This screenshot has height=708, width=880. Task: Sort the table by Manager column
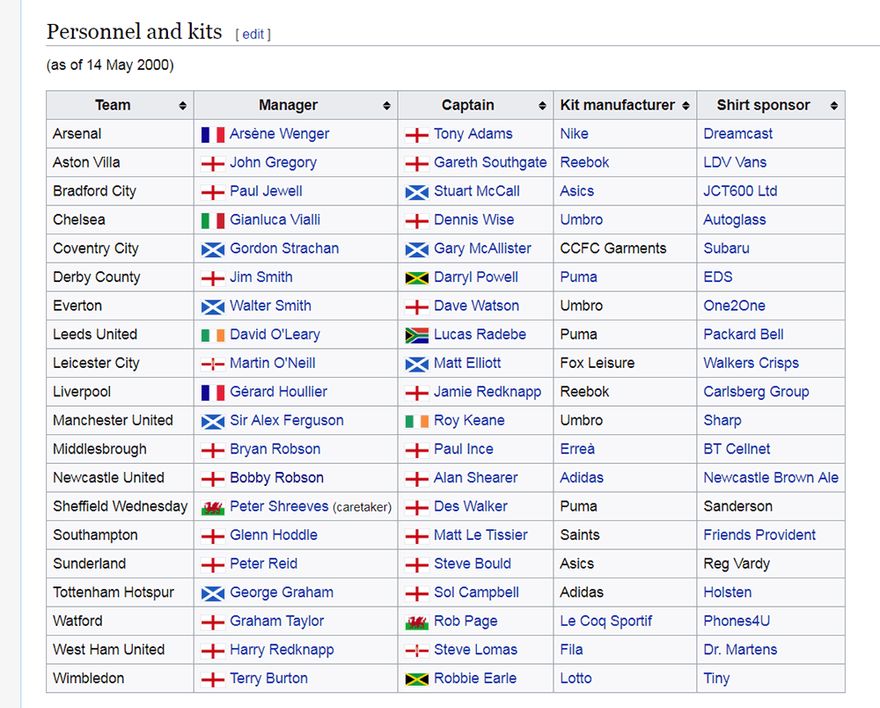click(386, 105)
